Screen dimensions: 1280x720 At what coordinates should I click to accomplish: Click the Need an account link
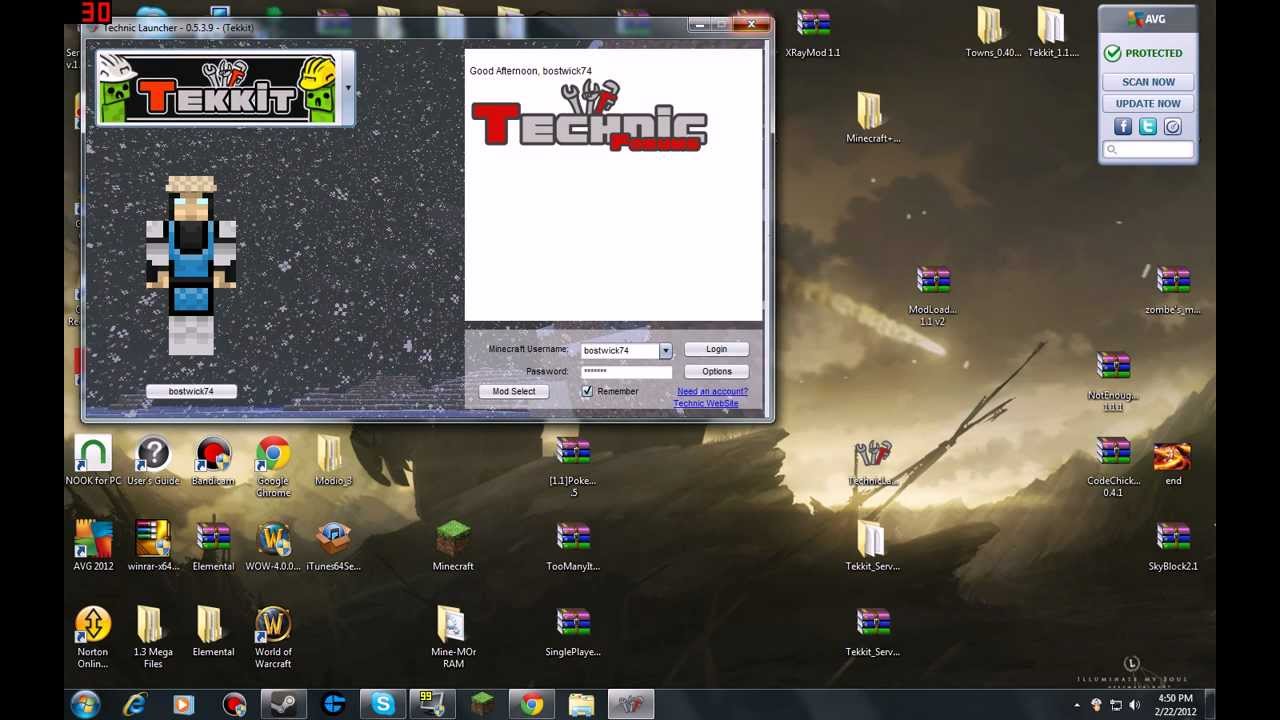712,391
